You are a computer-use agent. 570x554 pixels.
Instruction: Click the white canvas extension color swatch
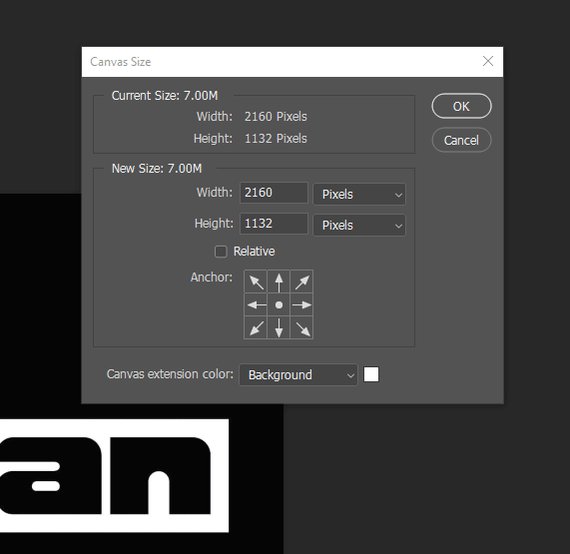[371, 374]
